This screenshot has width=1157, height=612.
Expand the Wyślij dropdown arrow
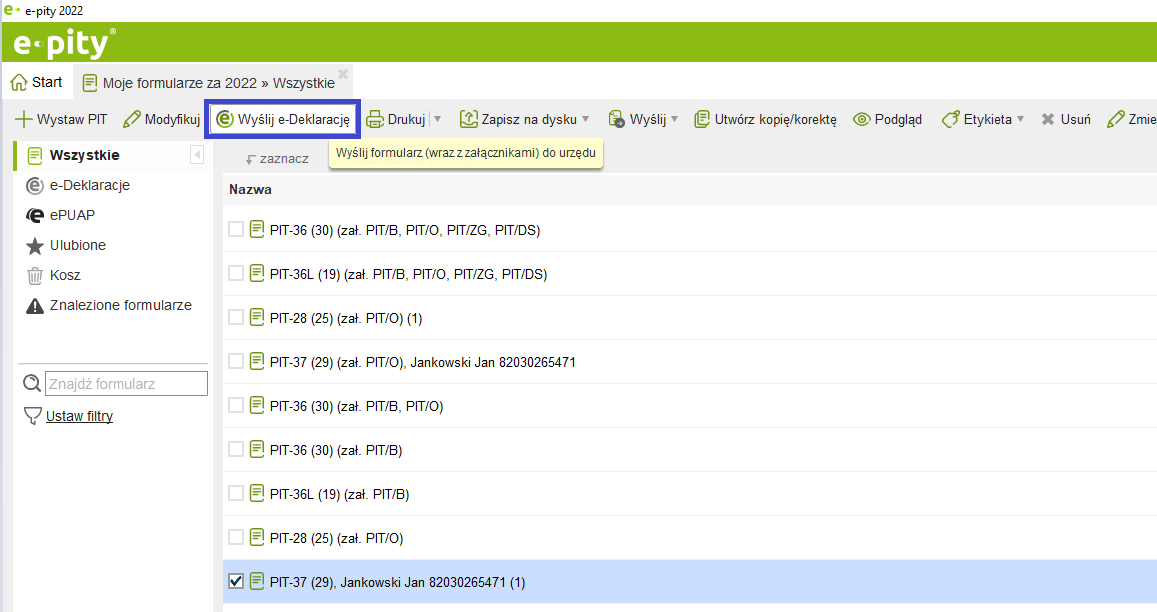coord(675,119)
